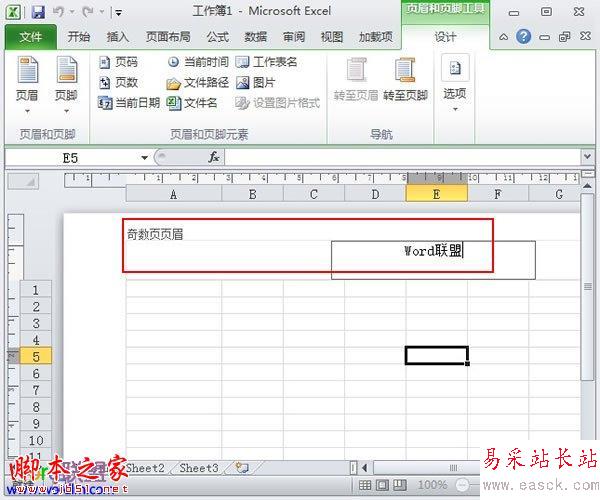
Task: Open the 选项 options dropdown
Action: pyautogui.click(x=455, y=83)
